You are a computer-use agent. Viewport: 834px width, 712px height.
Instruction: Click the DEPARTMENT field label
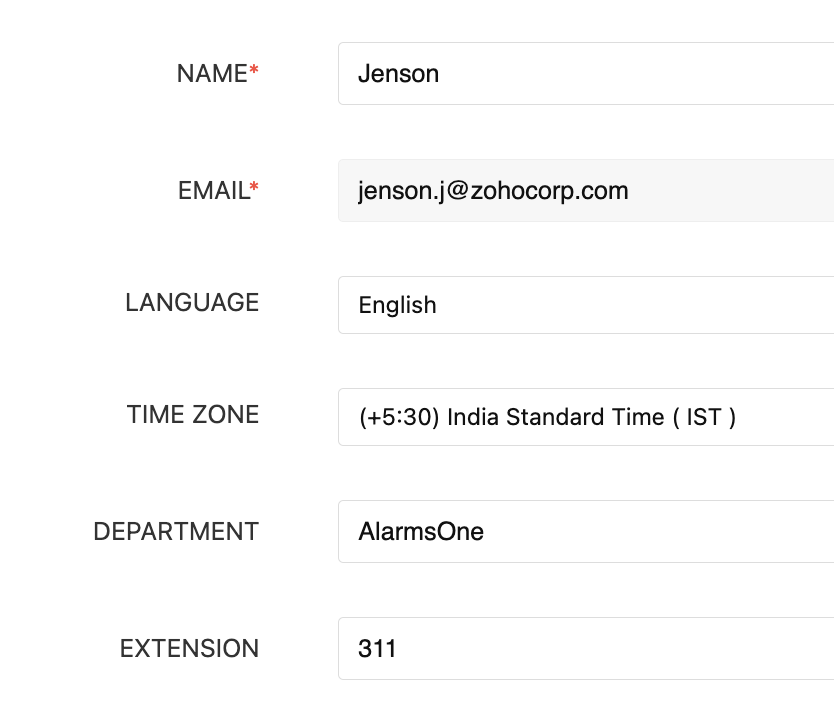(176, 531)
